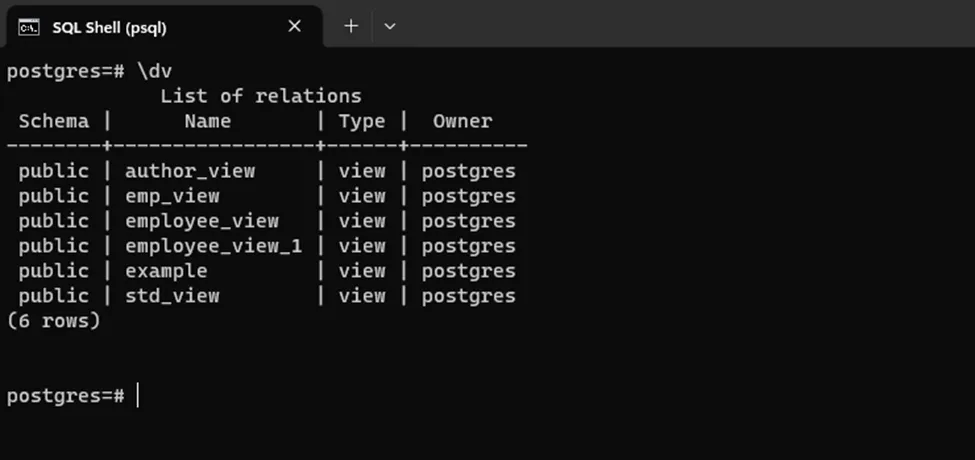Select std_view in the relations list
975x460 pixels.
[x=172, y=296]
